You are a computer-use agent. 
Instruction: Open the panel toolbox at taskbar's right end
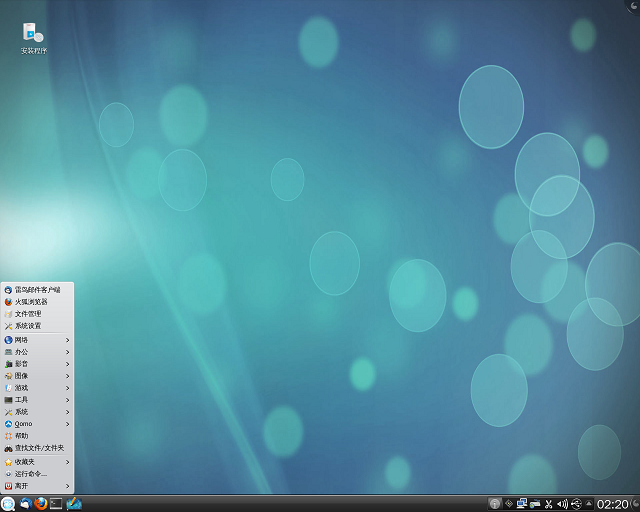coord(635,504)
